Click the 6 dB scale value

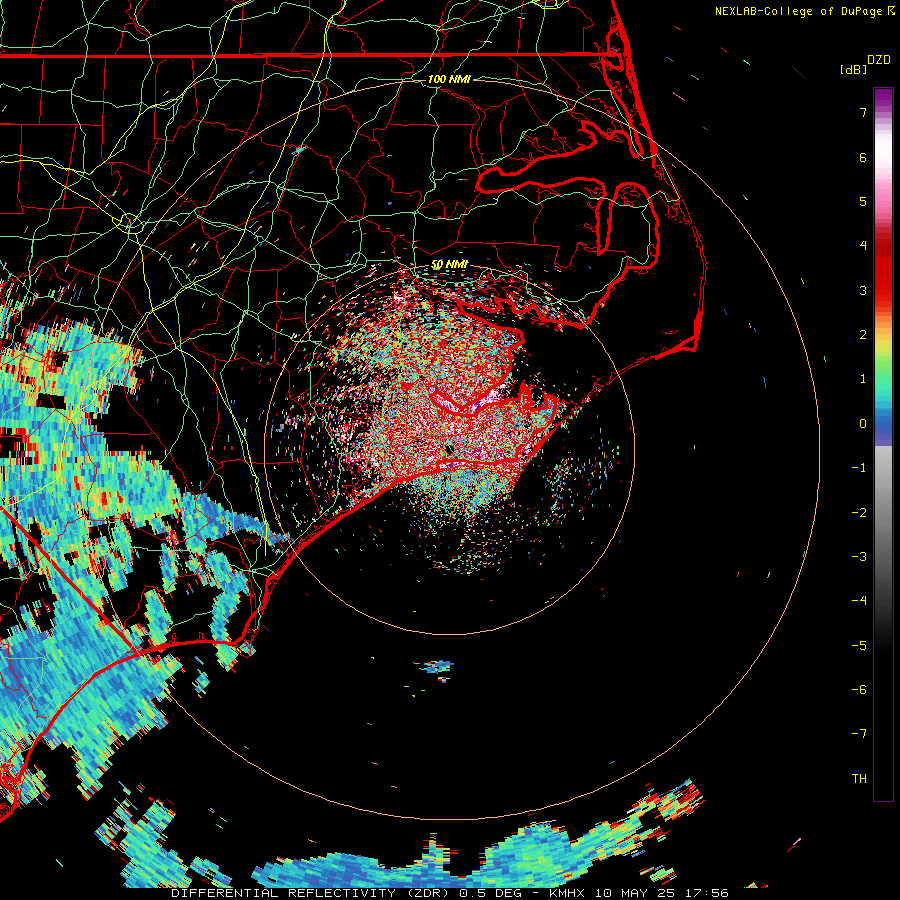point(863,157)
